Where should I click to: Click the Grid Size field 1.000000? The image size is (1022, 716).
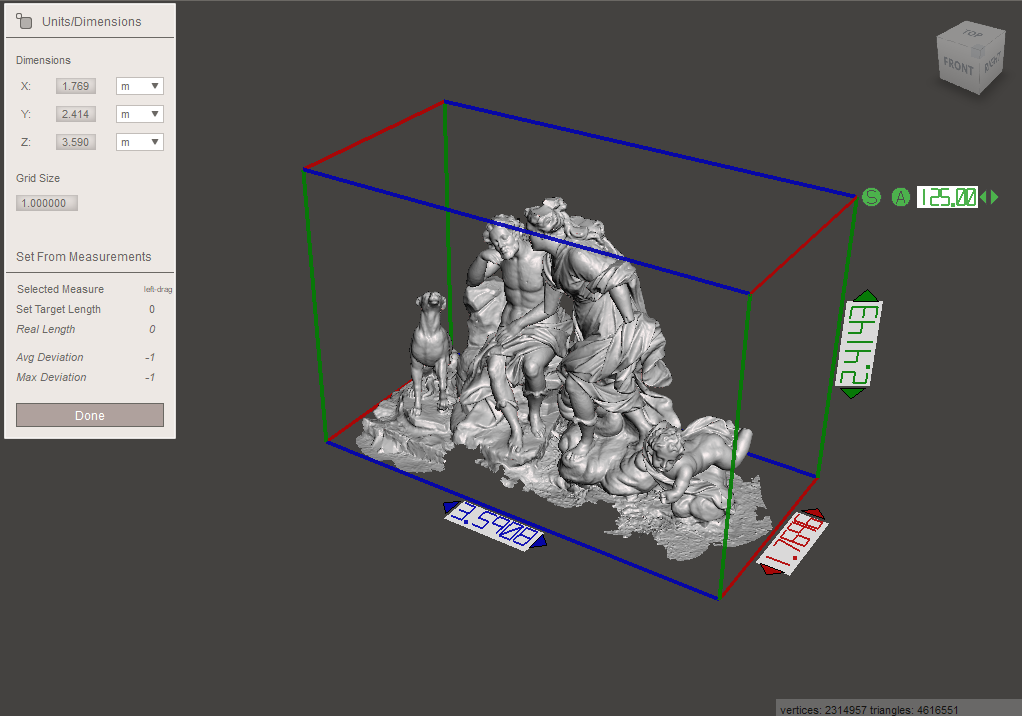coord(47,203)
